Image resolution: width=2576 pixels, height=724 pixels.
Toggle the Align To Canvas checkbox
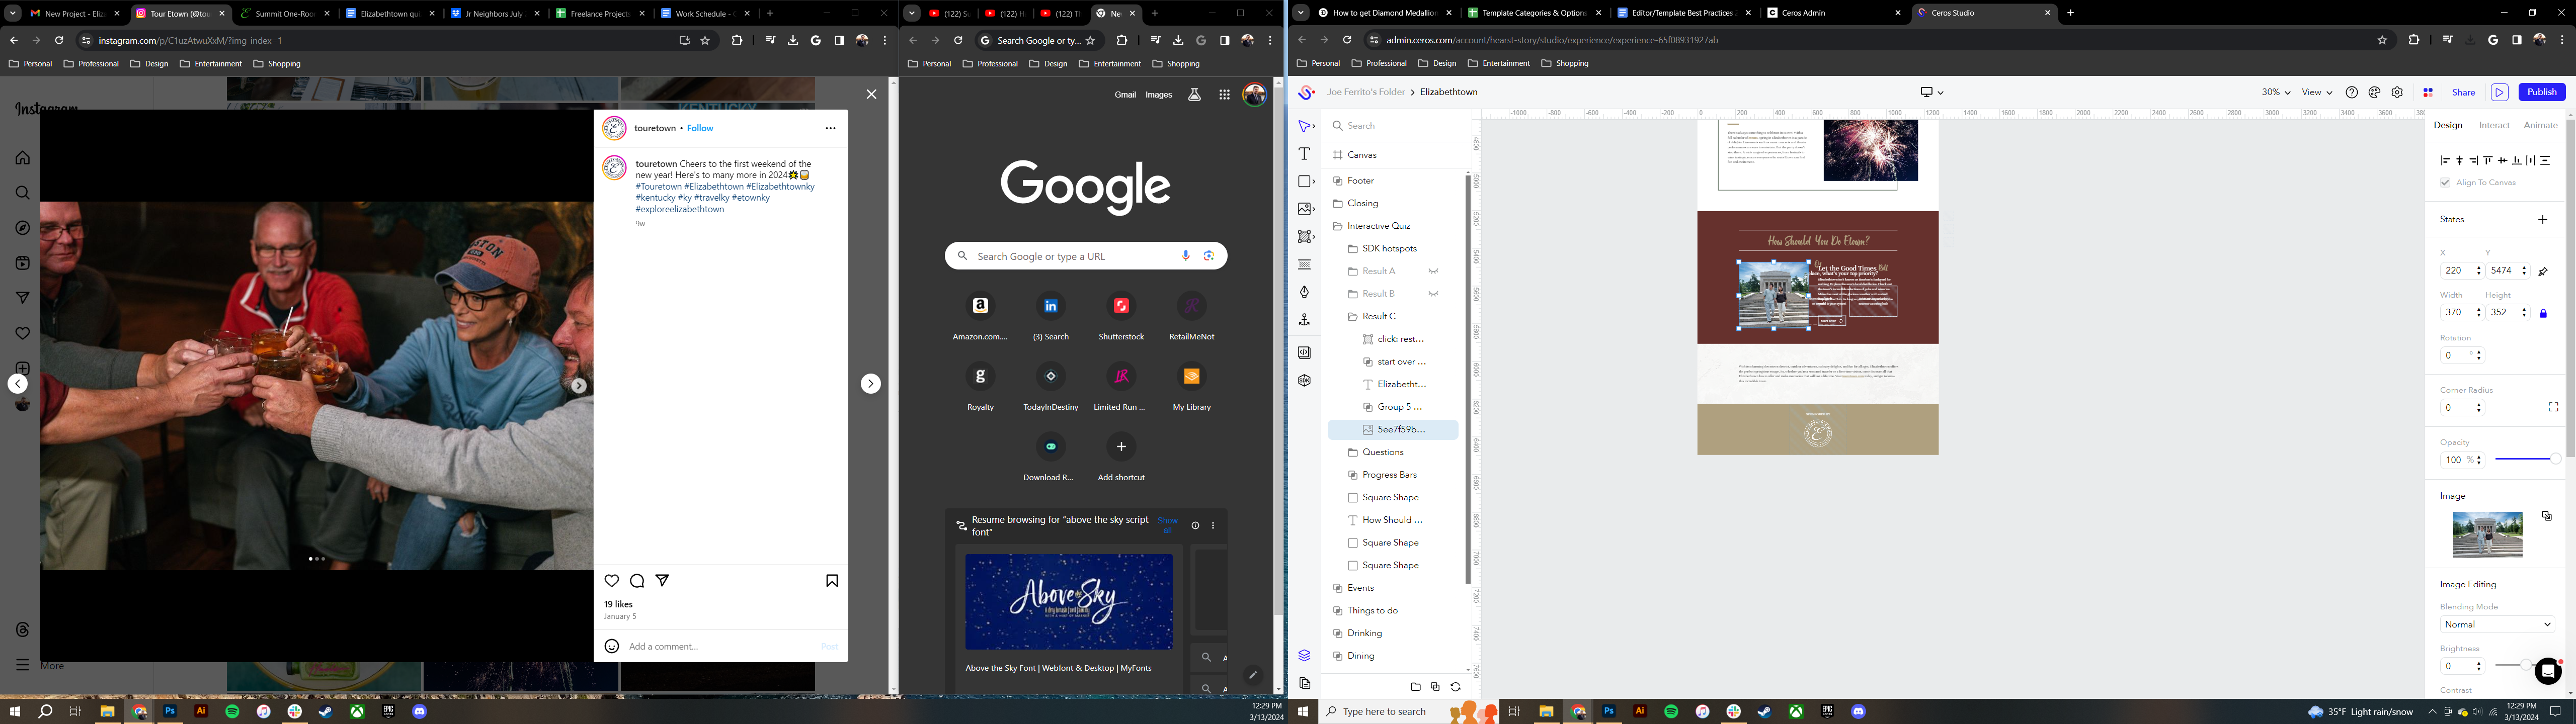pyautogui.click(x=2445, y=182)
